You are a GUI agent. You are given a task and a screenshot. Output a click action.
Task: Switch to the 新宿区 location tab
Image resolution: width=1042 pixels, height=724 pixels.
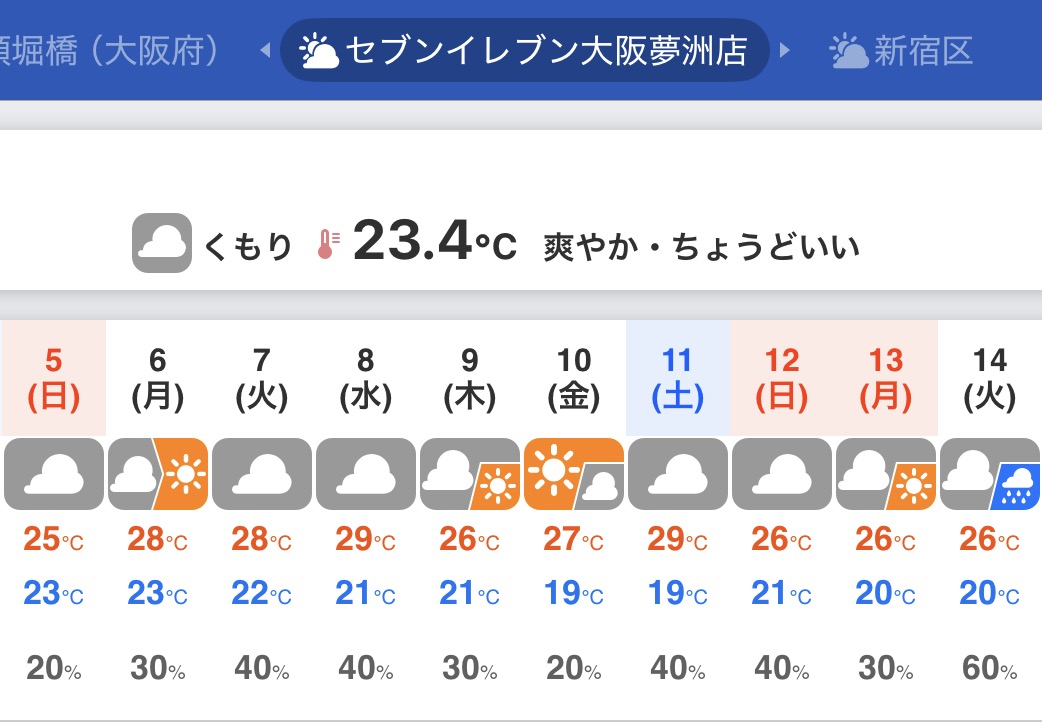pyautogui.click(x=901, y=50)
